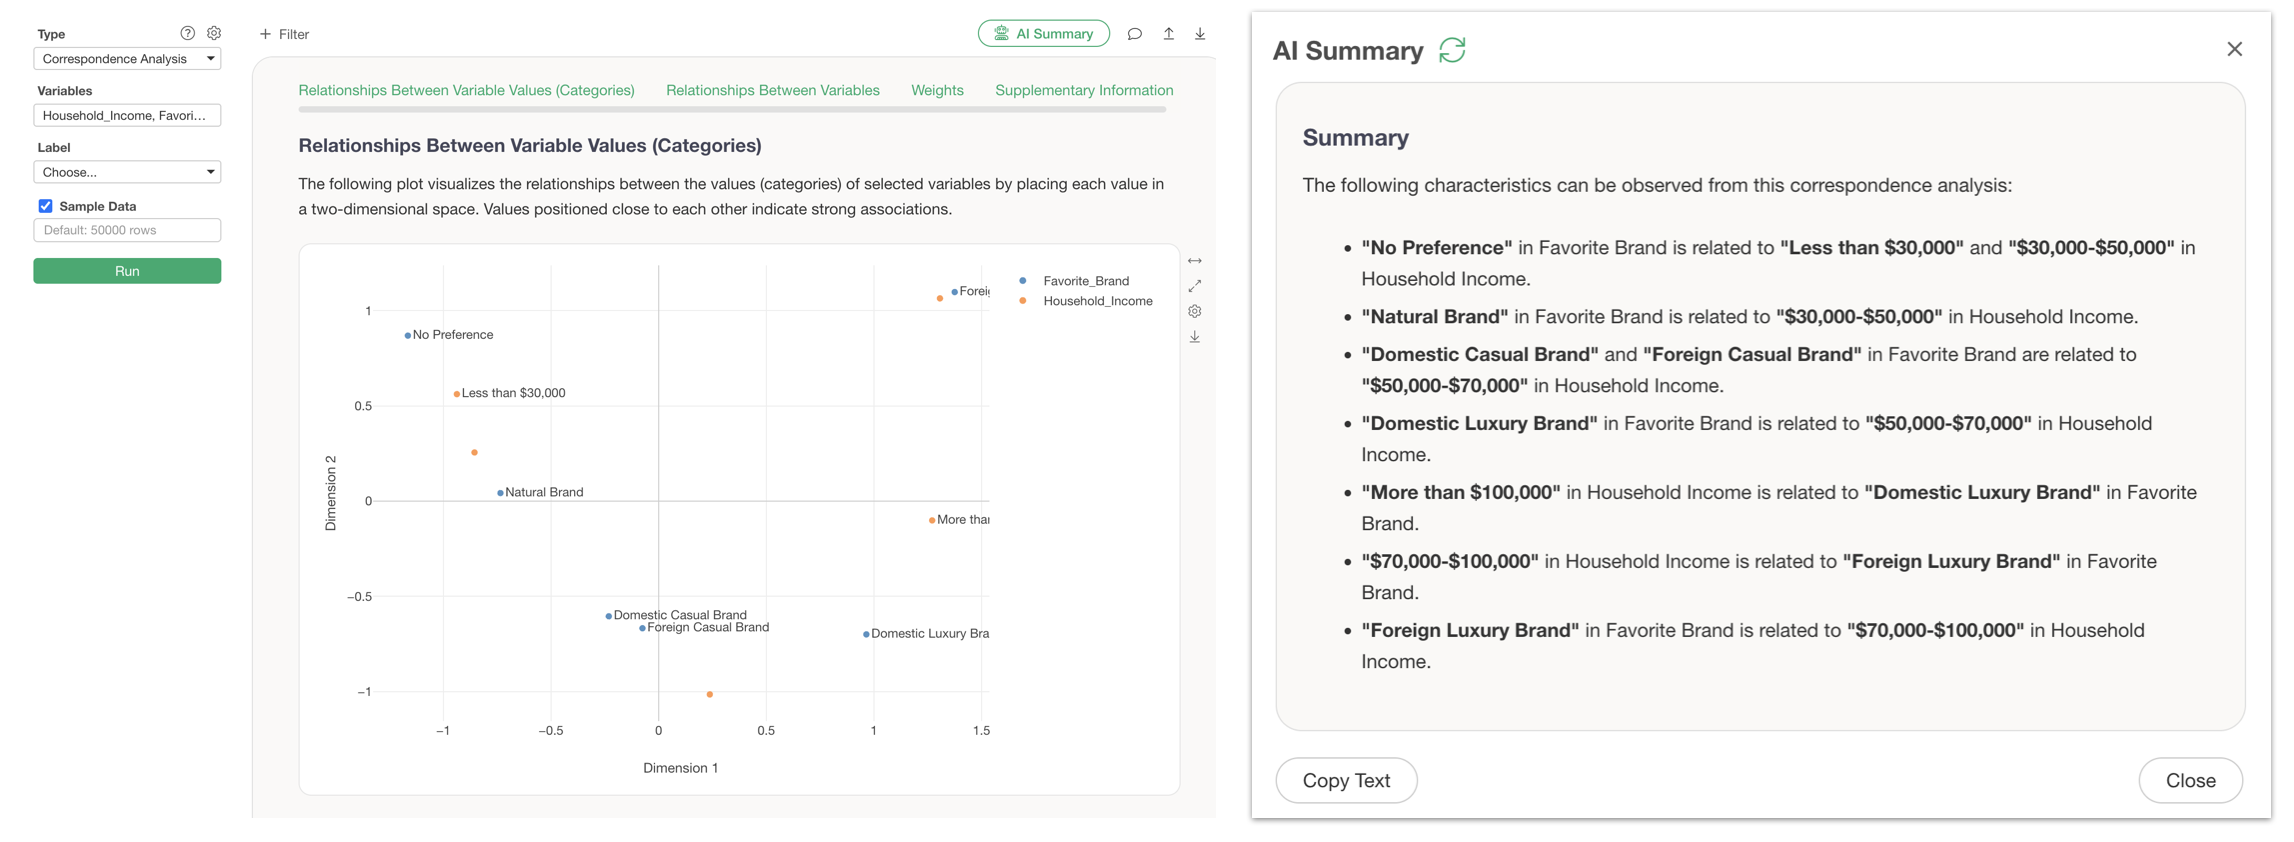
Task: Open the Supplementary Information tab
Action: pyautogui.click(x=1084, y=90)
